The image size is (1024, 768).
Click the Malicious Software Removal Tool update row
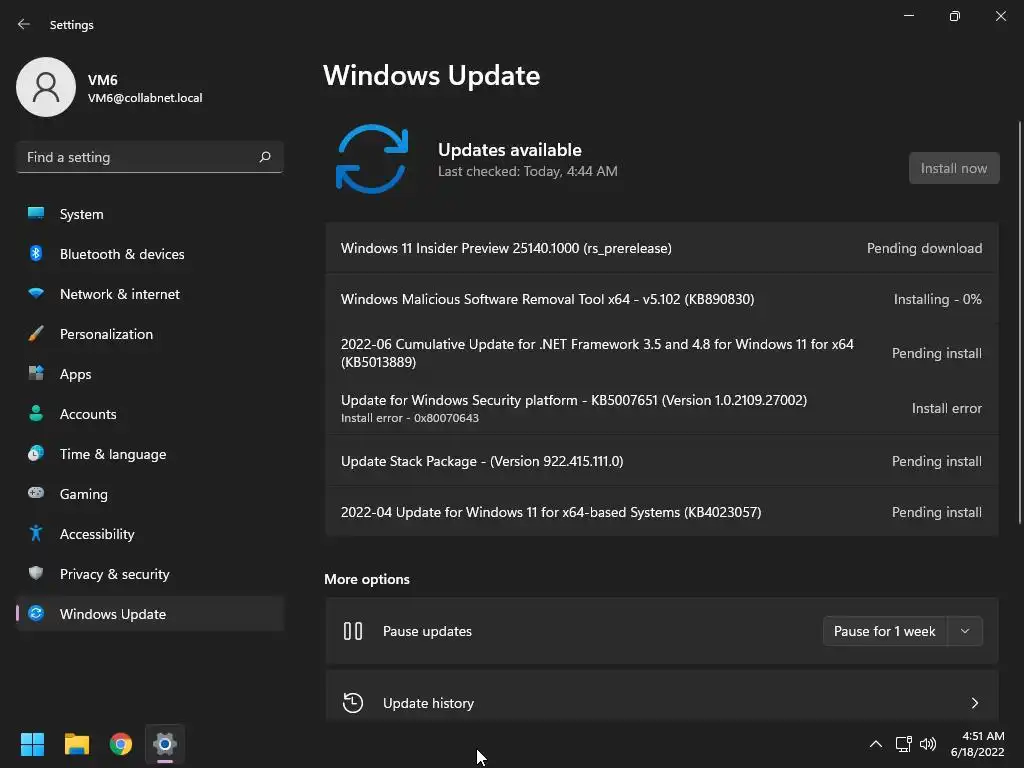click(x=662, y=299)
